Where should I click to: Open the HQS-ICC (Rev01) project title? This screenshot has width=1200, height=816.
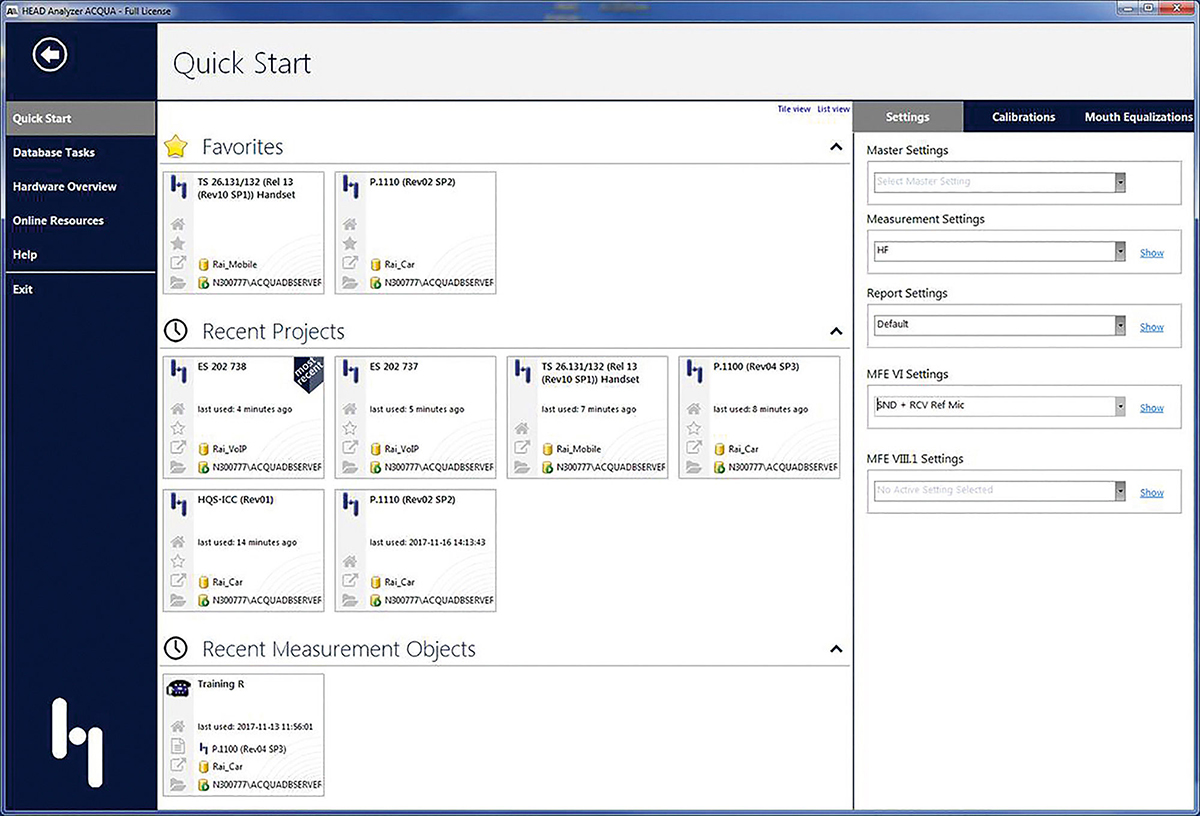237,500
